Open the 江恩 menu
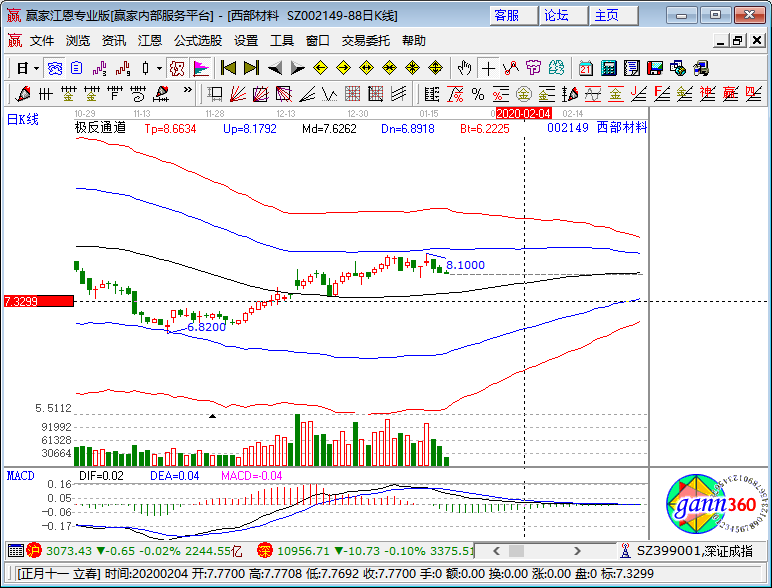772x588 pixels. pos(150,41)
